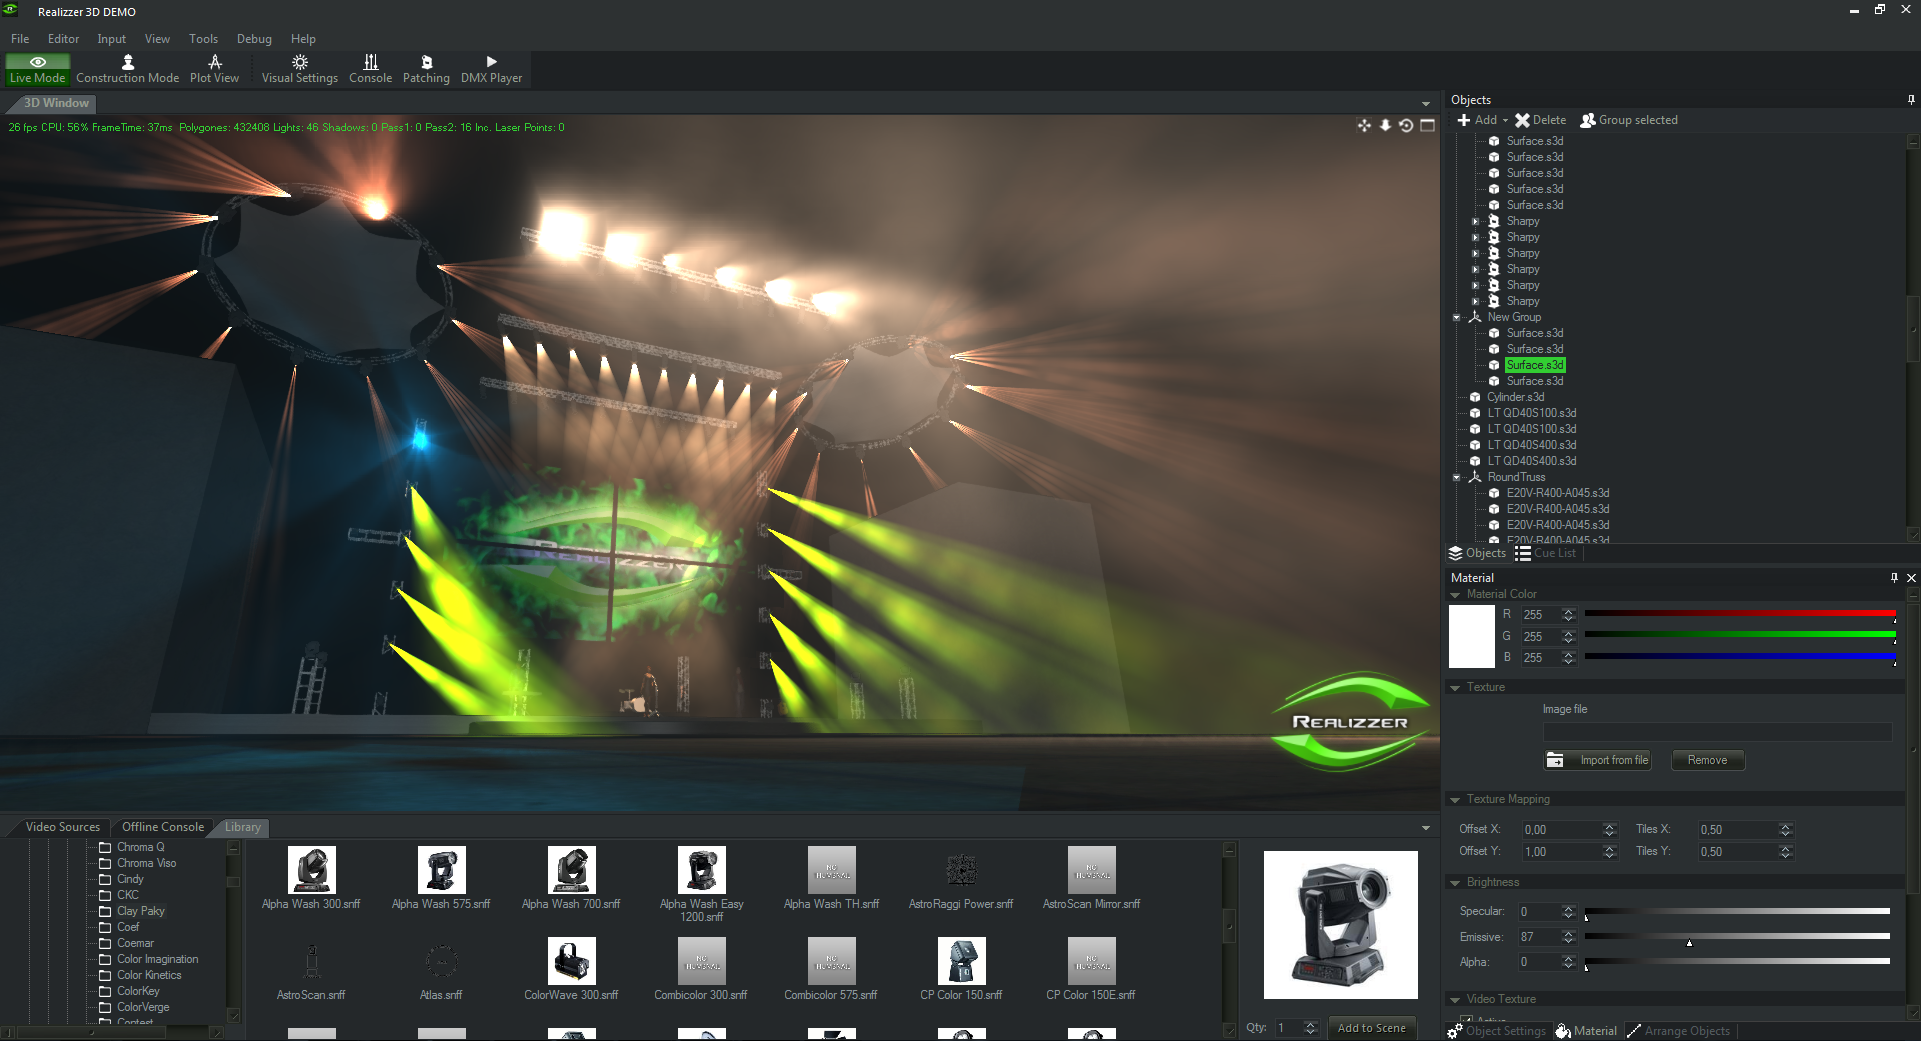Click the Tiles Y value field
Screen dimensions: 1921x1041
(x=1737, y=852)
